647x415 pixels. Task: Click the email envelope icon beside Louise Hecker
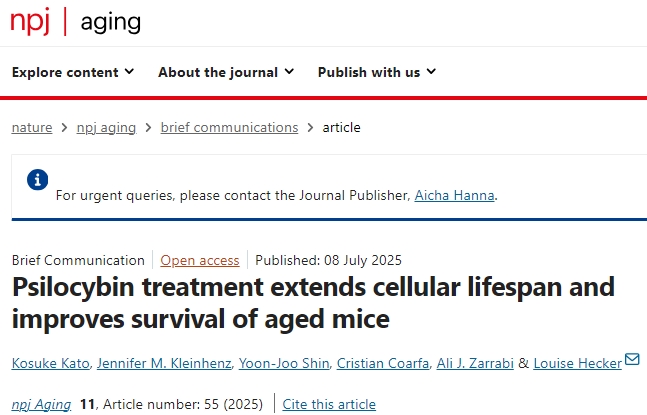(632, 360)
